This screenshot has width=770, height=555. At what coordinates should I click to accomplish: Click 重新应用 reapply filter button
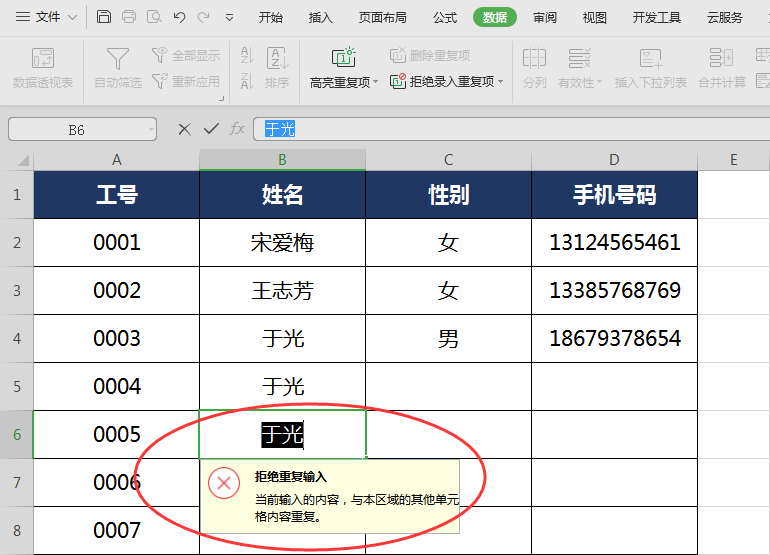(187, 81)
